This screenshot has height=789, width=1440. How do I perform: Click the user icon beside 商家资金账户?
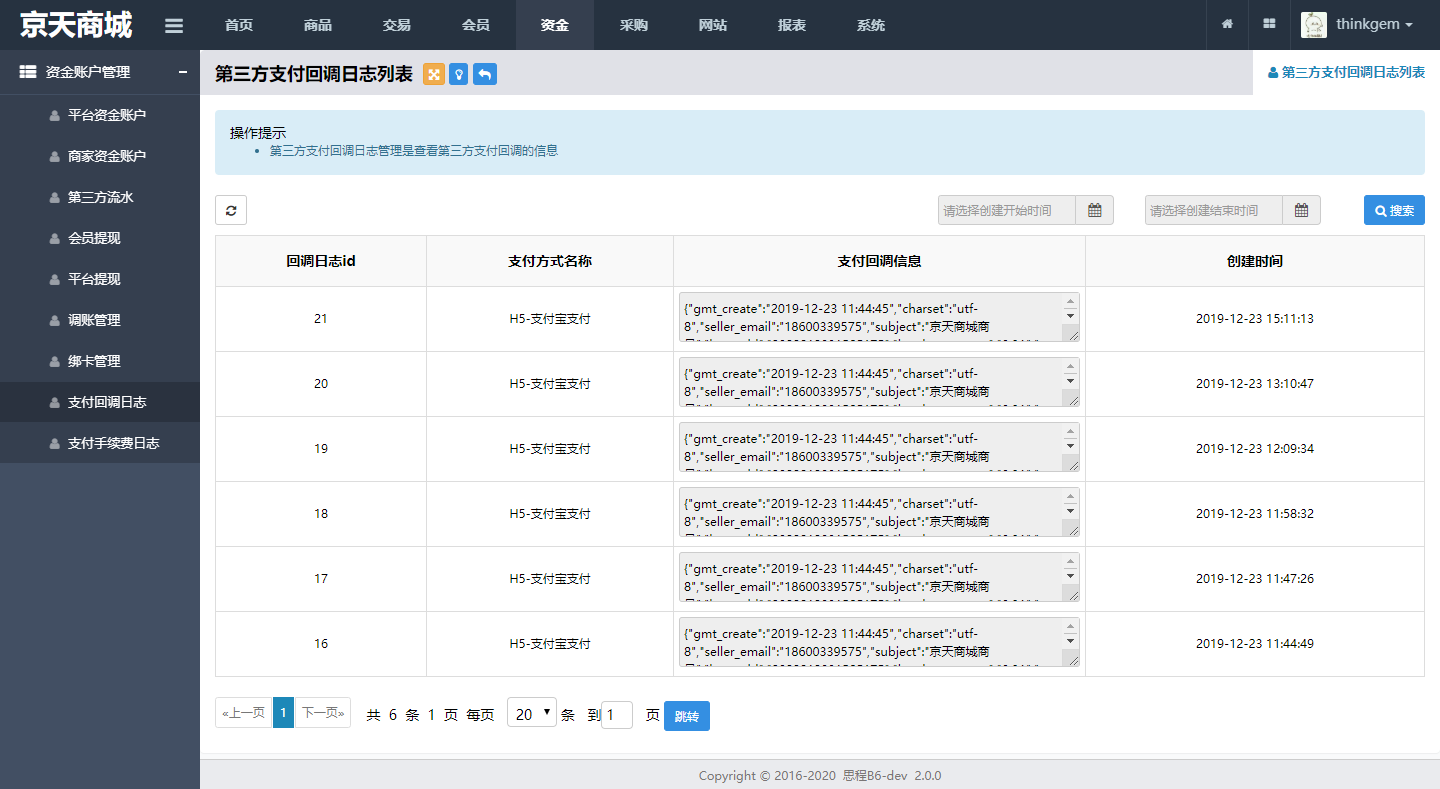(x=55, y=157)
